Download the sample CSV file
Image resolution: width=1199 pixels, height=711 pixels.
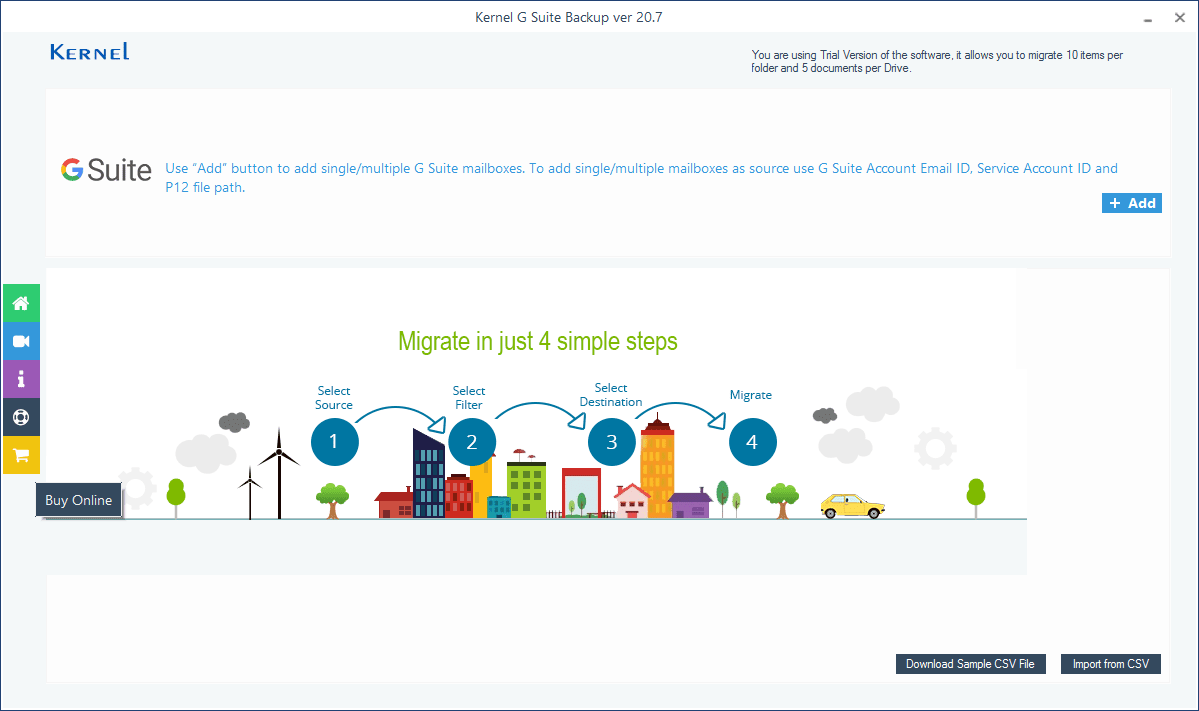[x=970, y=664]
